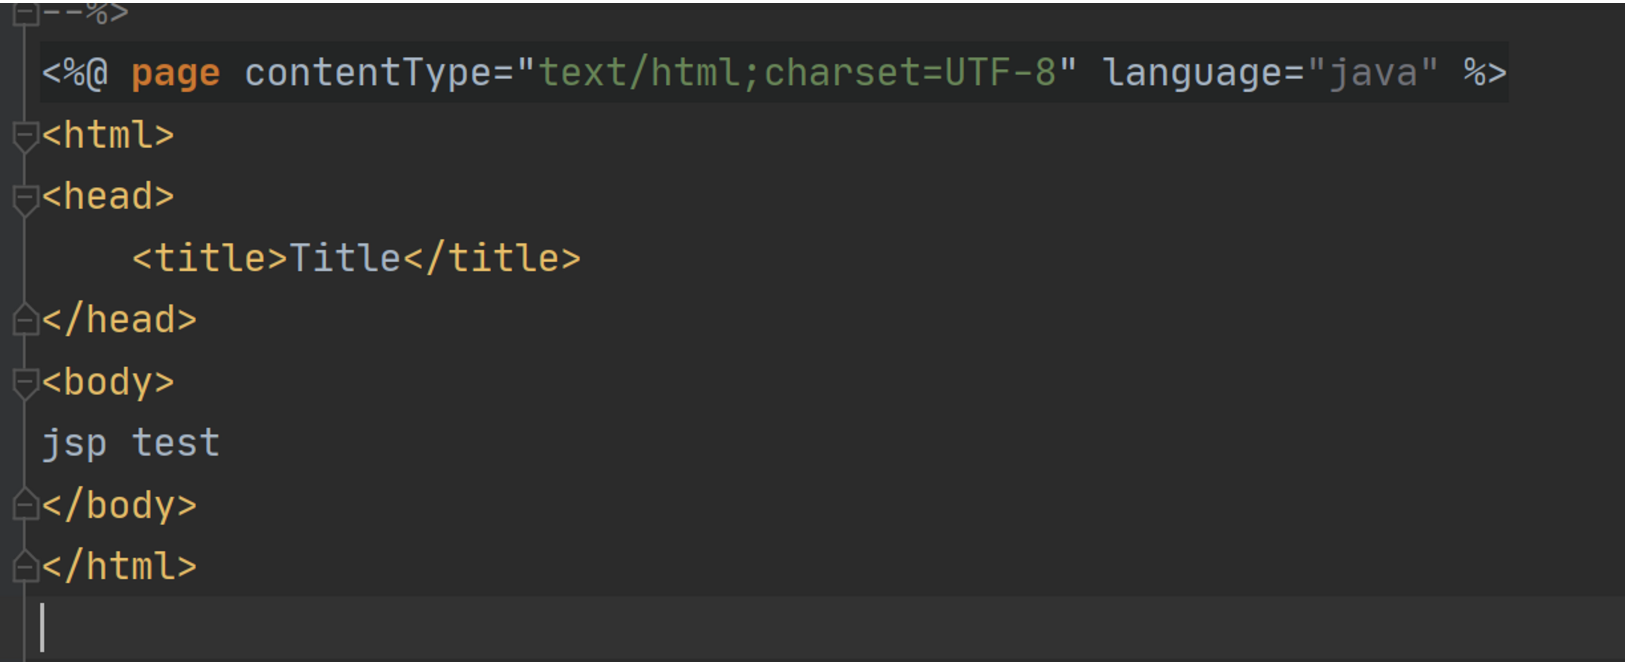Screen dimensions: 1625x662
Task: Collapse the <head> section fold marker
Action: coord(25,197)
